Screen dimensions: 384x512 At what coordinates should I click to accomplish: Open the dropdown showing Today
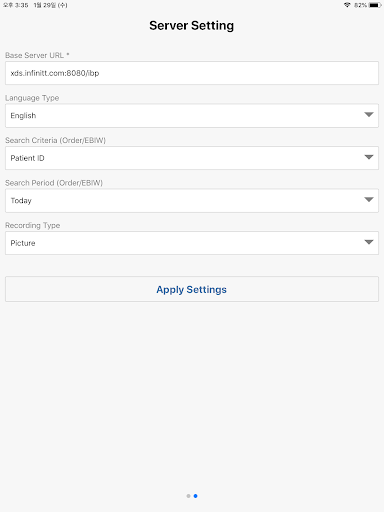click(192, 201)
